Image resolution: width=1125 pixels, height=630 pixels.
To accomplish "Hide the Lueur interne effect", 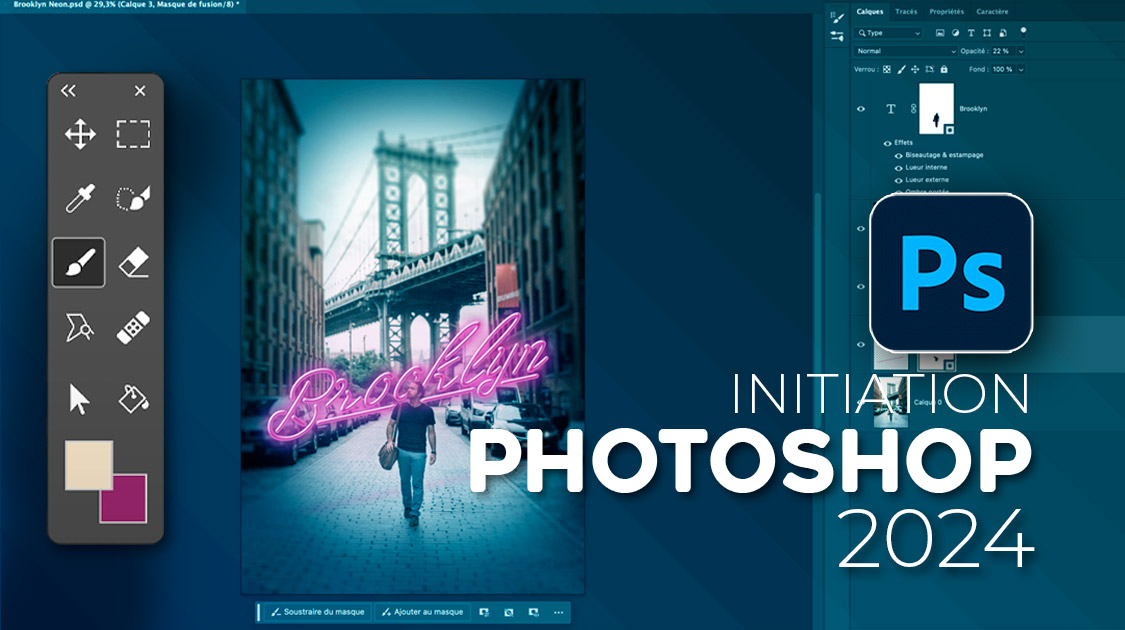I will 898,167.
